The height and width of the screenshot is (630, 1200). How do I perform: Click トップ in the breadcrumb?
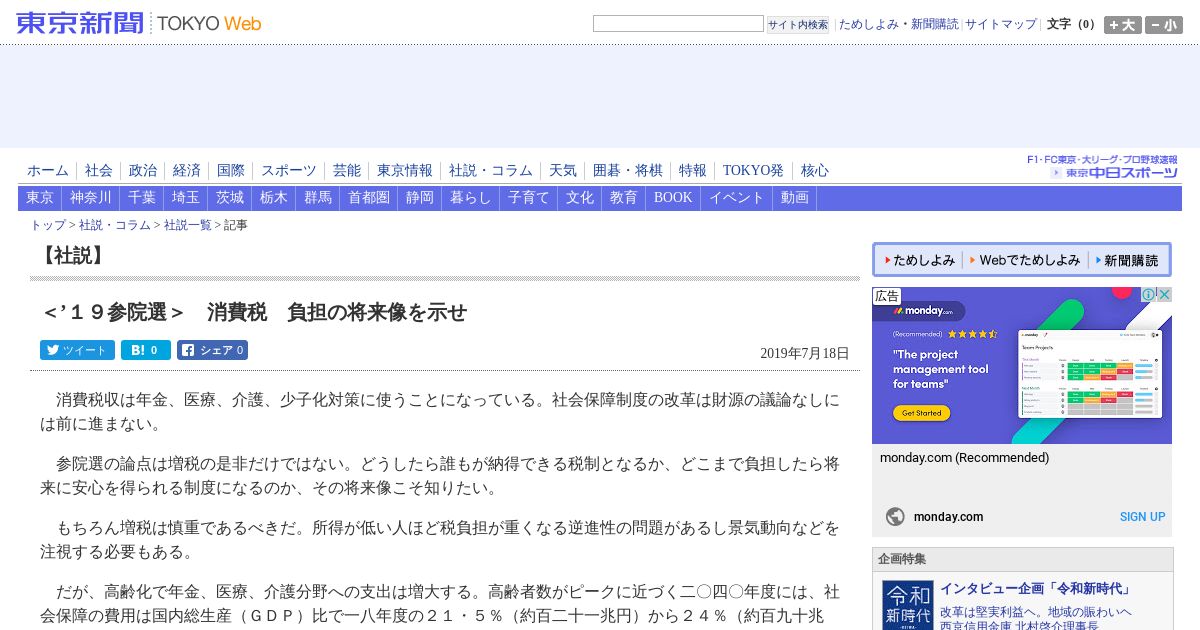click(x=48, y=225)
